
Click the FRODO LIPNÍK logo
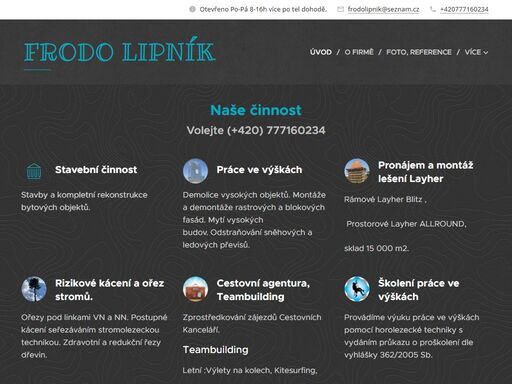120,52
